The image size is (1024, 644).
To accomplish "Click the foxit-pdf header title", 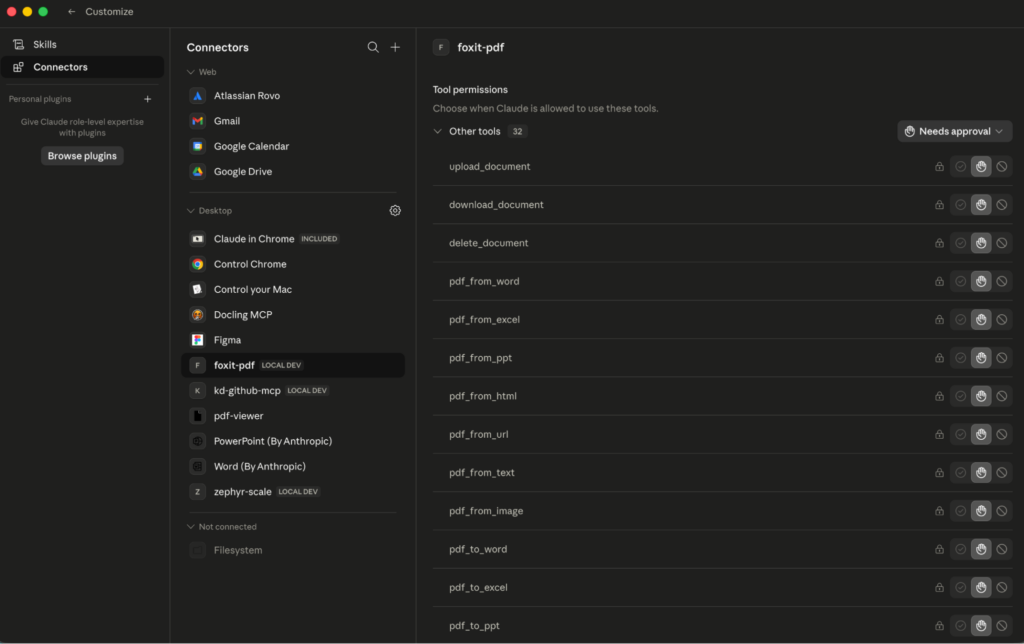I will (x=481, y=47).
